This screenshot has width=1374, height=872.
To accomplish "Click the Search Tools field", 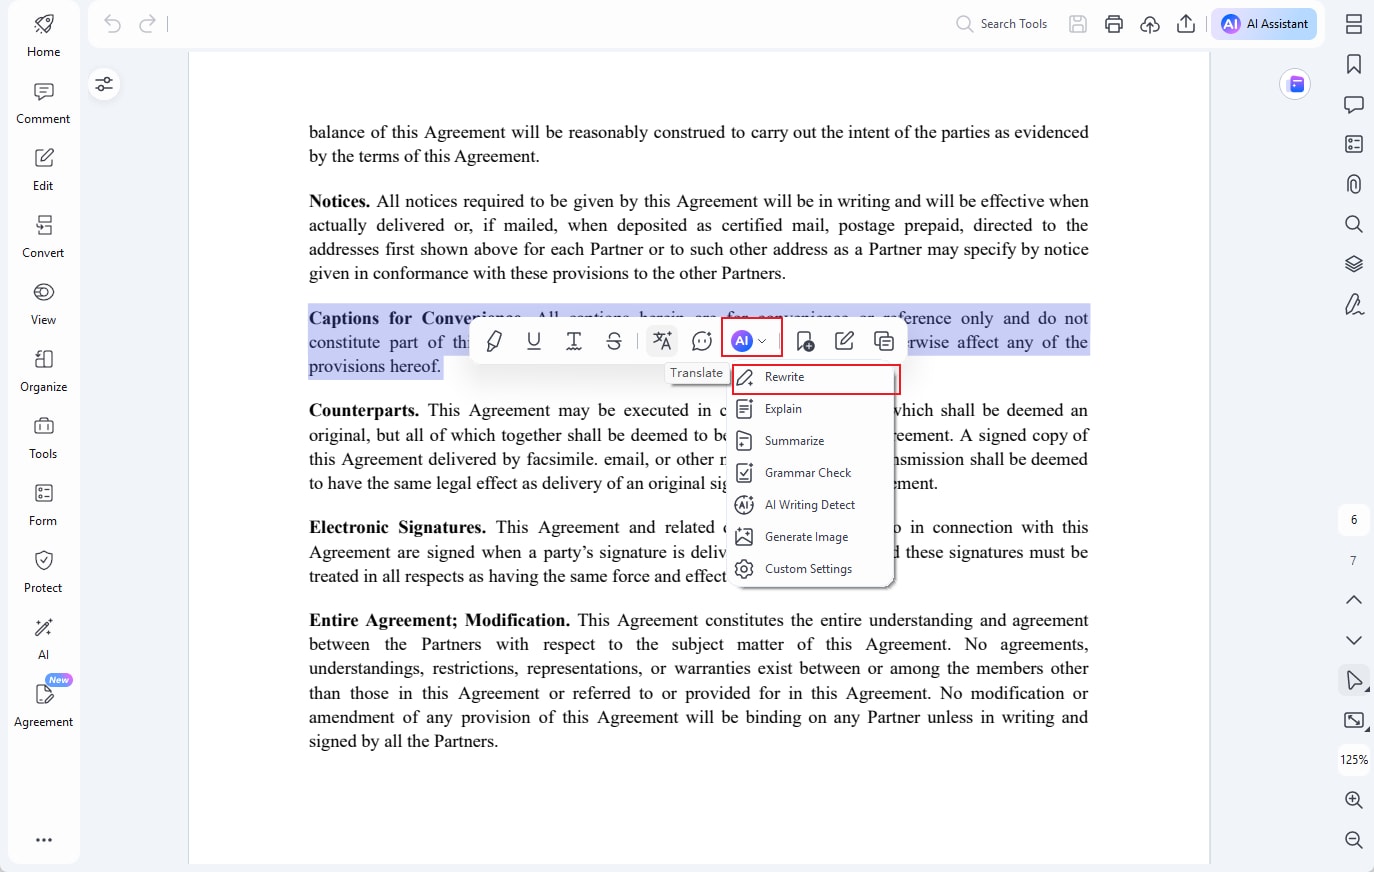I will pyautogui.click(x=1002, y=24).
